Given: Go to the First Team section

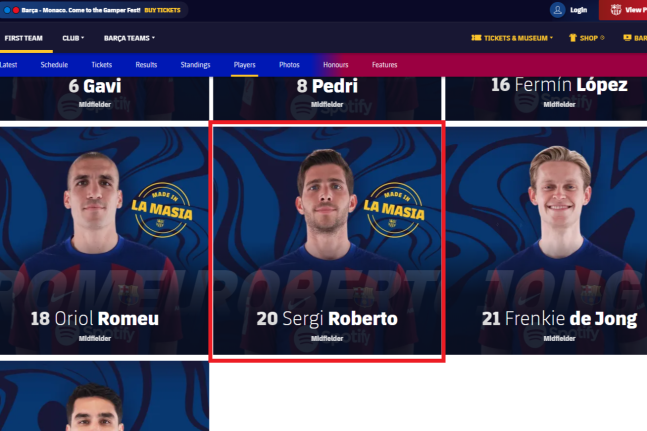Looking at the screenshot, I should click(24, 38).
